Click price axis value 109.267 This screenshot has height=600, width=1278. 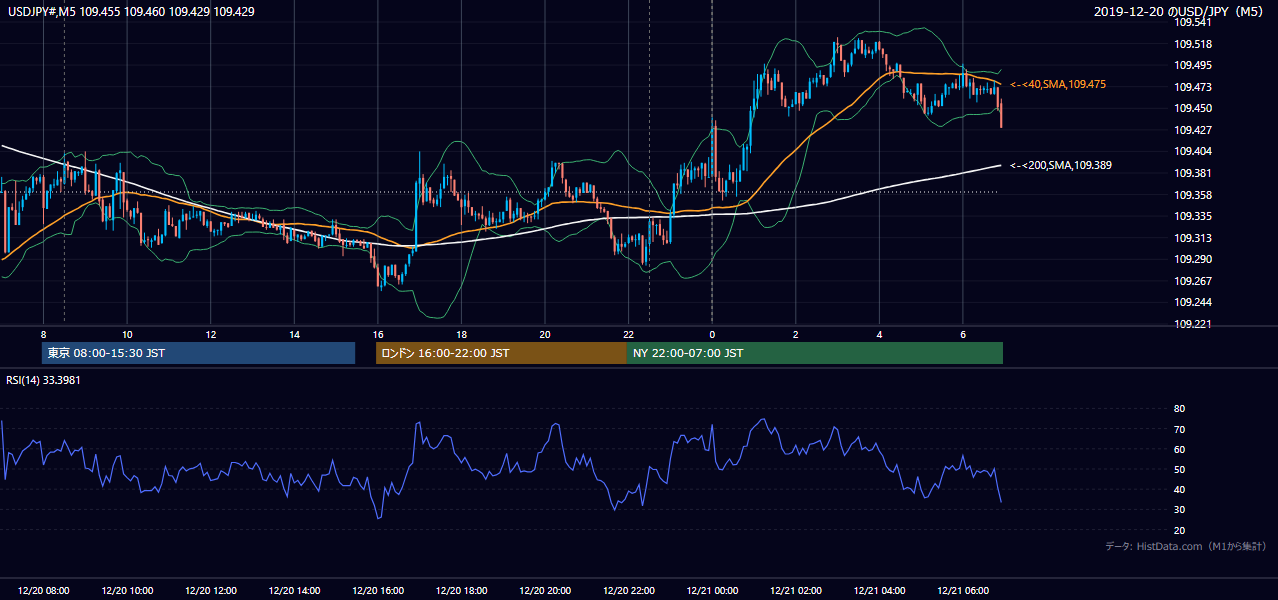tap(1192, 281)
